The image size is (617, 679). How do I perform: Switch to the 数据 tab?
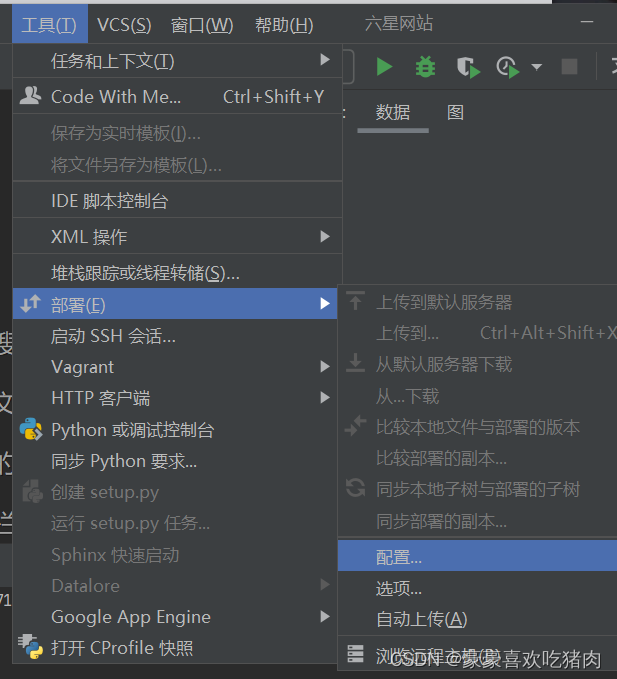[393, 112]
